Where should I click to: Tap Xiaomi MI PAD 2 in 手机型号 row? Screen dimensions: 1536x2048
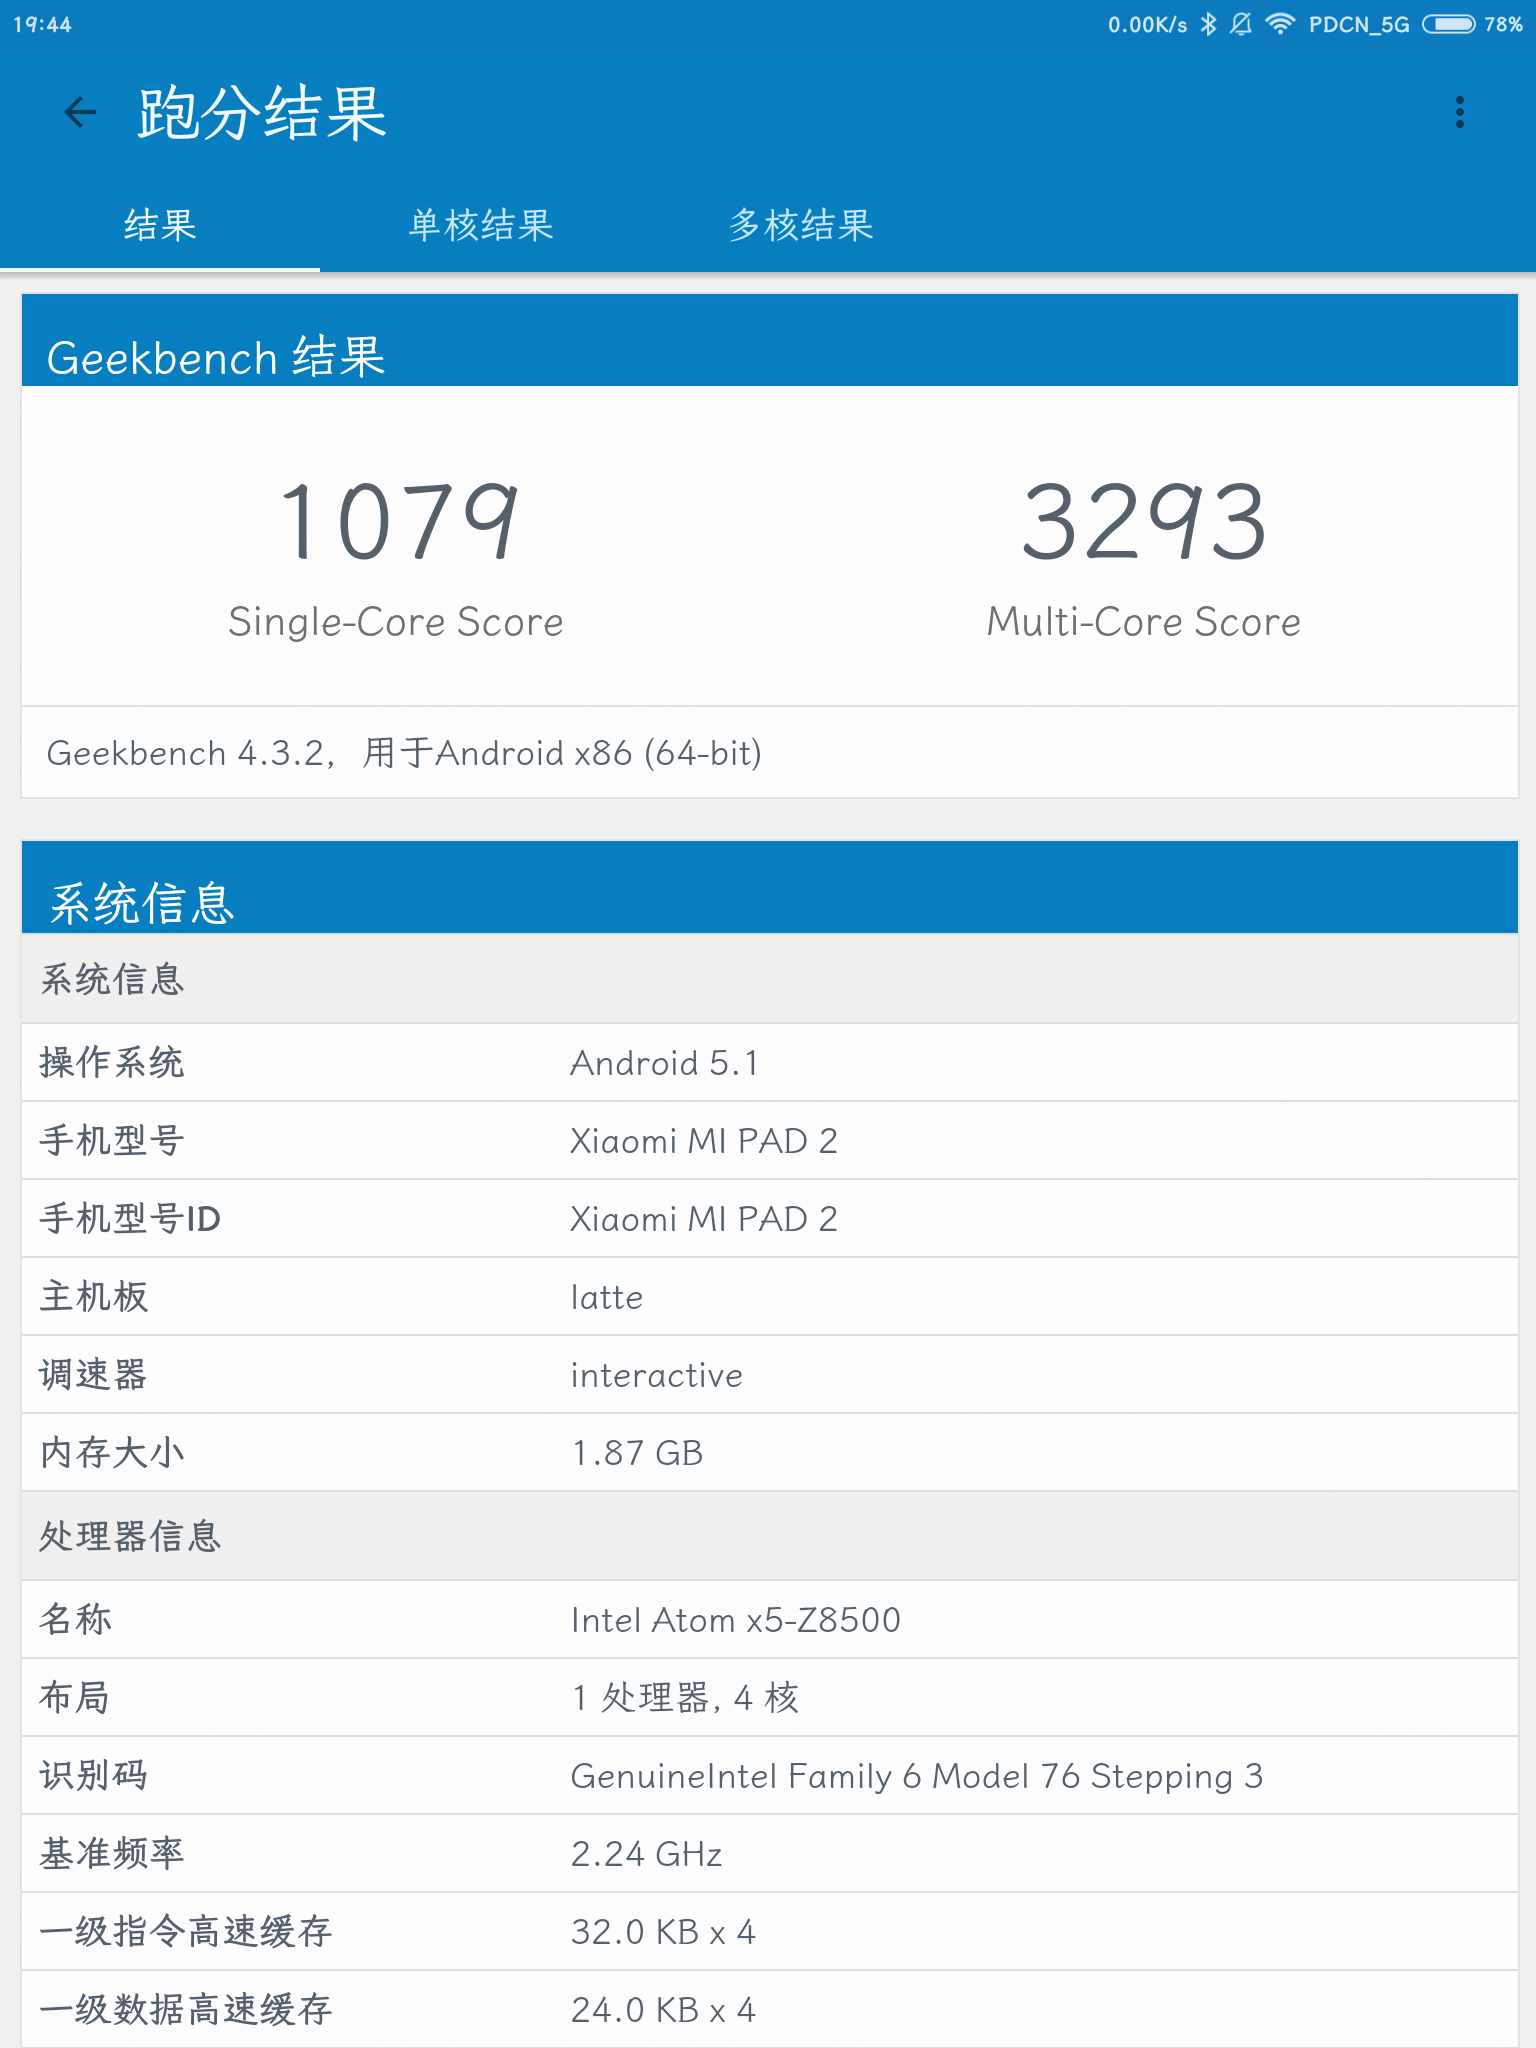704,1141
